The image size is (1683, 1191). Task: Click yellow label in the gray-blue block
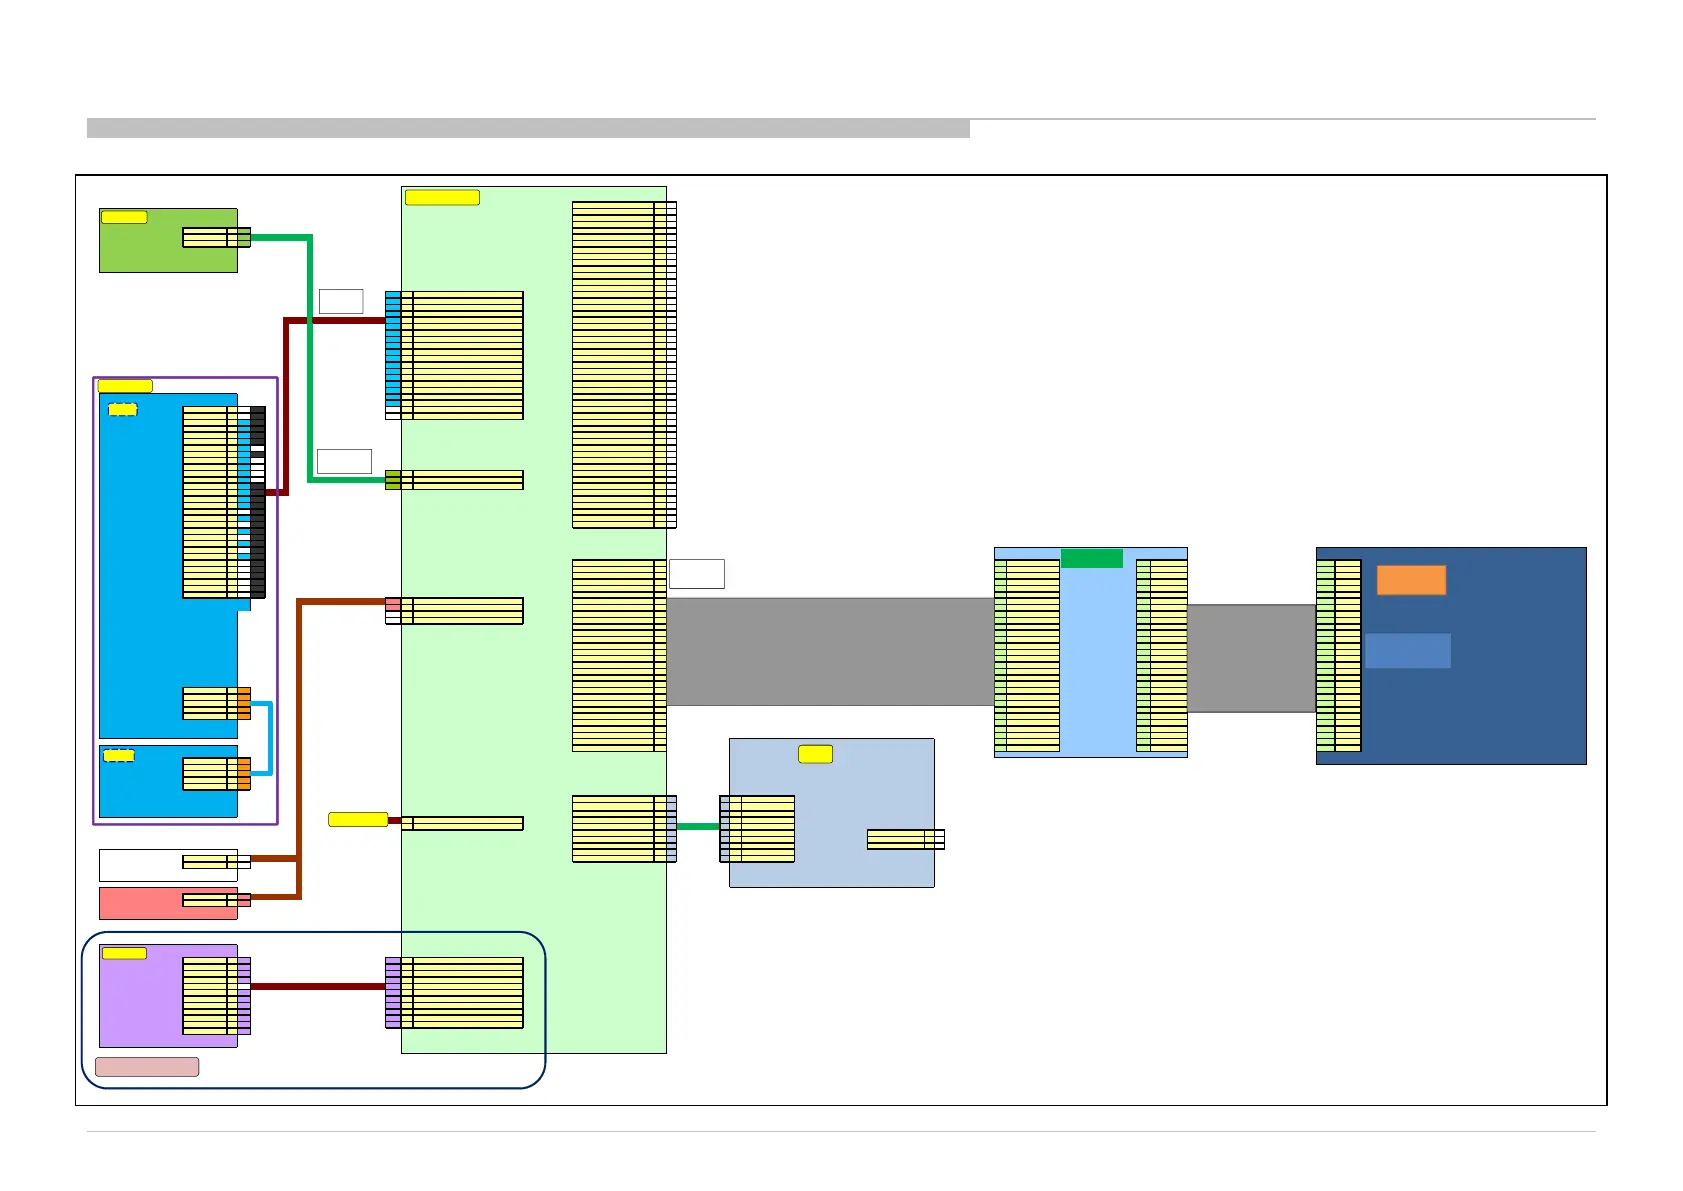pyautogui.click(x=815, y=754)
